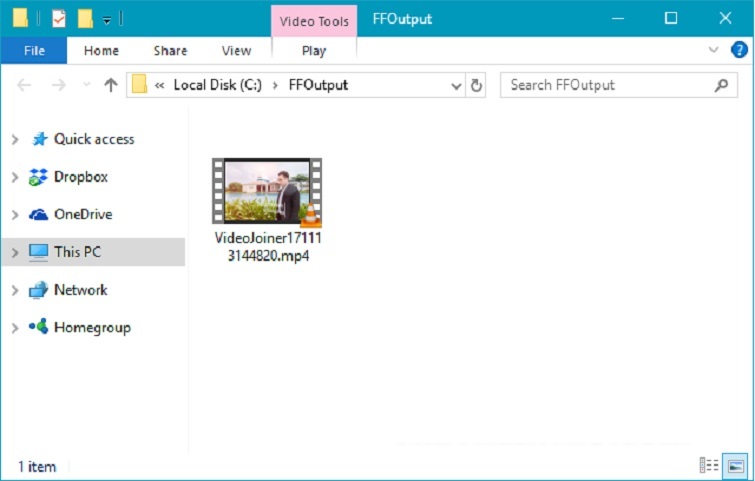Expand the Quick access tree node
The image size is (755, 481).
[x=14, y=140]
